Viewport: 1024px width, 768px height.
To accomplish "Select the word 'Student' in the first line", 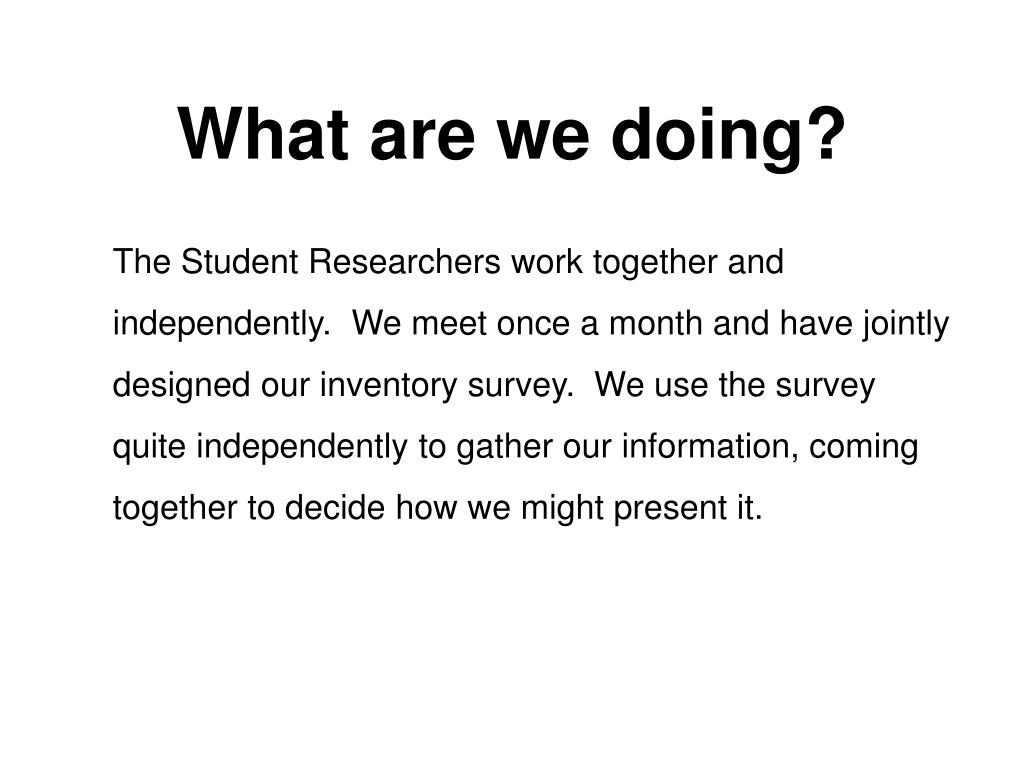I will [x=240, y=261].
